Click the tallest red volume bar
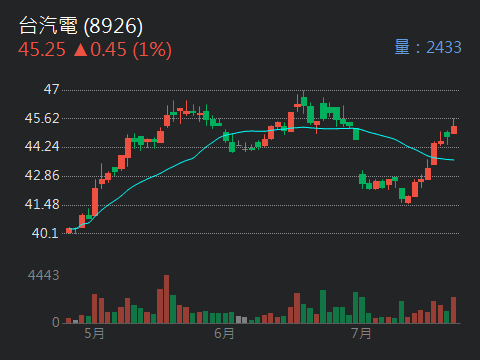The height and width of the screenshot is (360, 480). click(x=166, y=299)
